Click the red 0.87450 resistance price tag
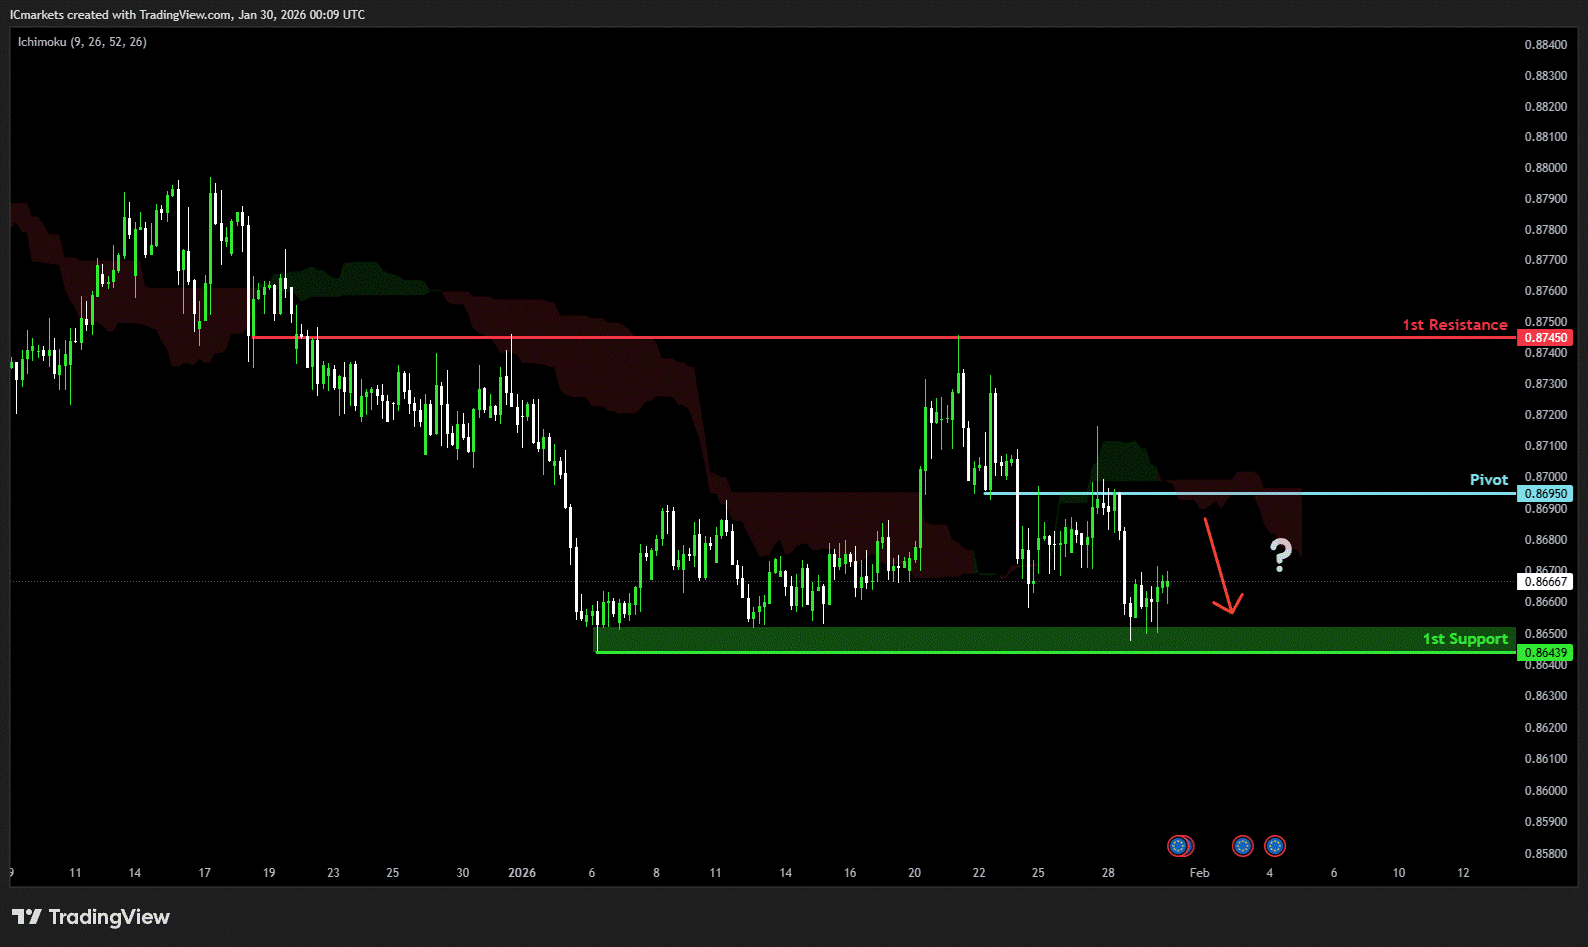This screenshot has width=1588, height=947. [1545, 338]
